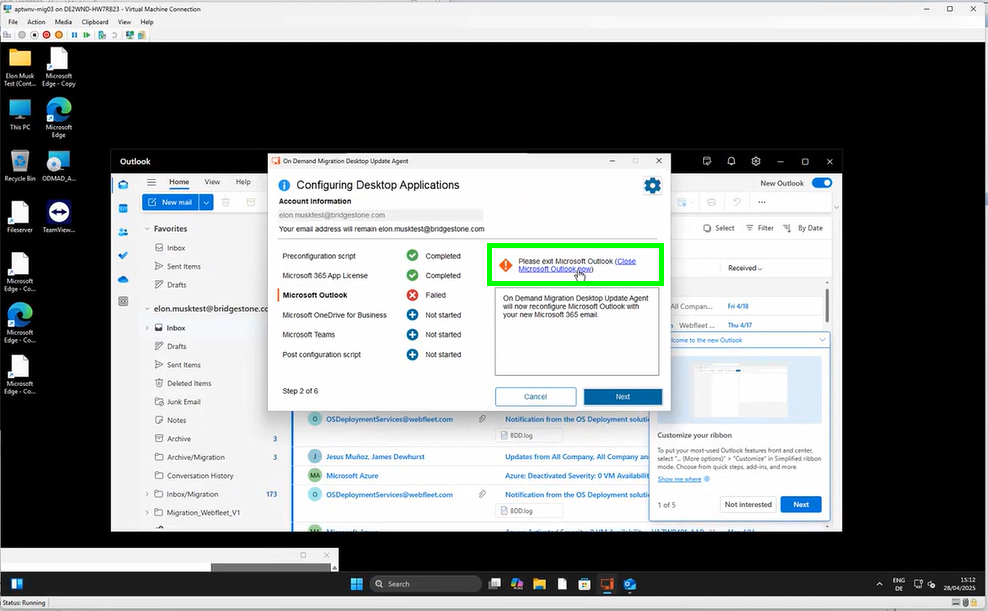Open the Microsoft Azure sender email
The height and width of the screenshot is (611, 988).
pyautogui.click(x=352, y=476)
